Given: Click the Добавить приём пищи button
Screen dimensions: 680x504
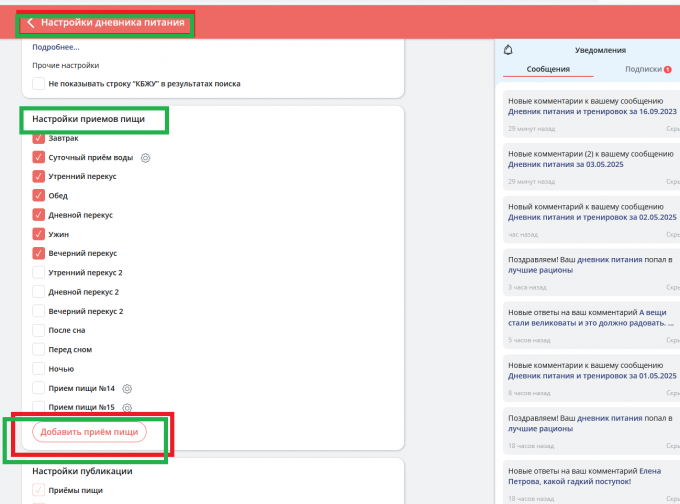Looking at the screenshot, I should point(90,432).
